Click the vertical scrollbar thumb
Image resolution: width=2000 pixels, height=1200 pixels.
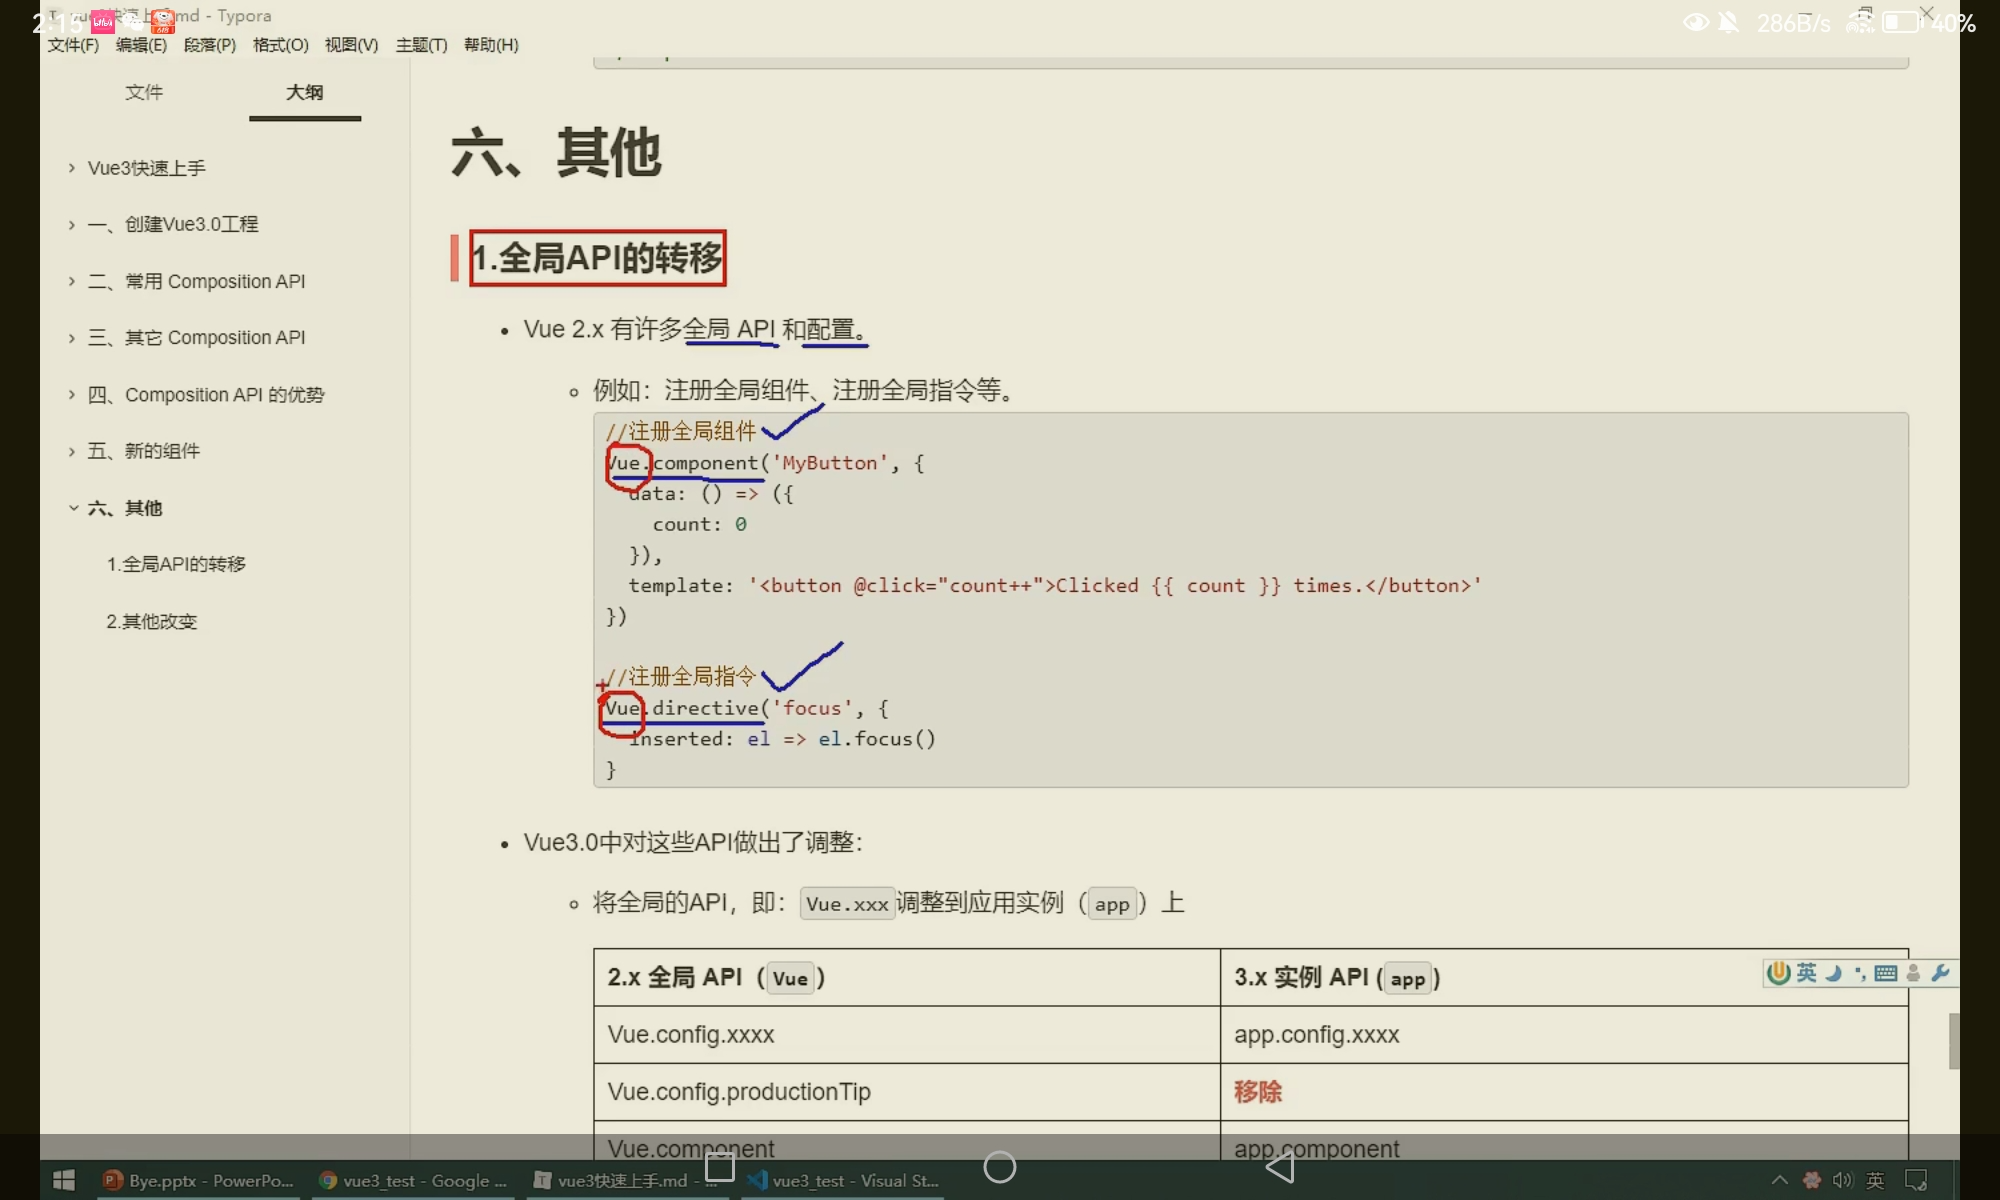click(x=1953, y=1041)
